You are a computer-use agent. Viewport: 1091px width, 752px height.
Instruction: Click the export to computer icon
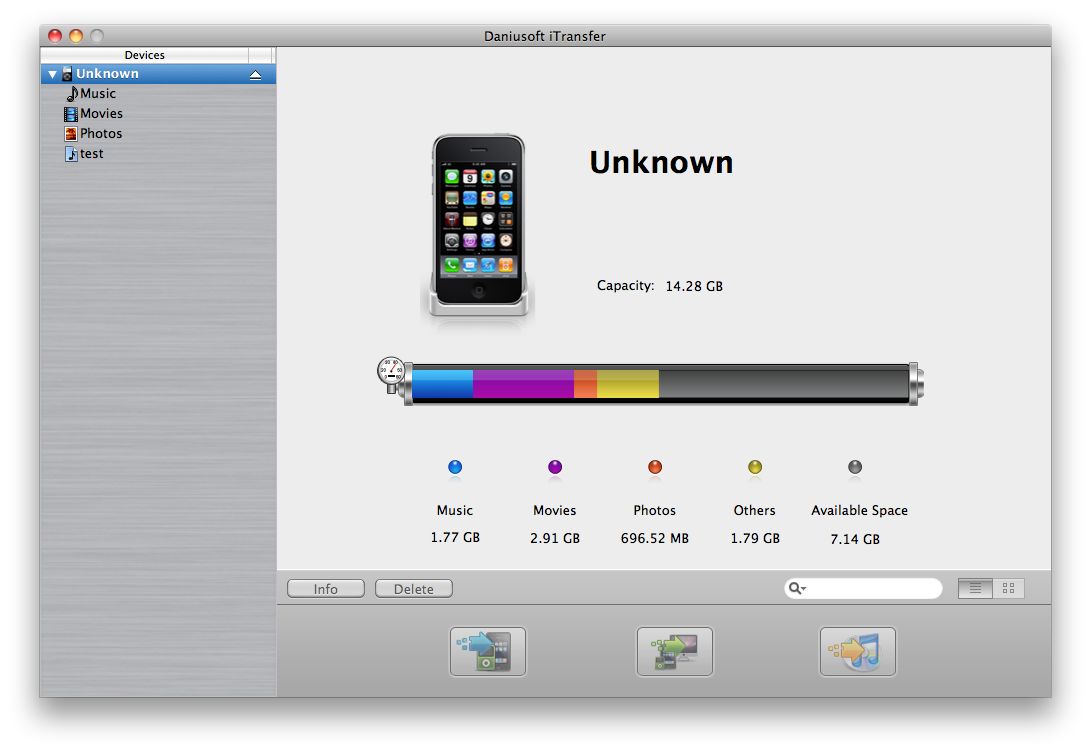tap(674, 651)
